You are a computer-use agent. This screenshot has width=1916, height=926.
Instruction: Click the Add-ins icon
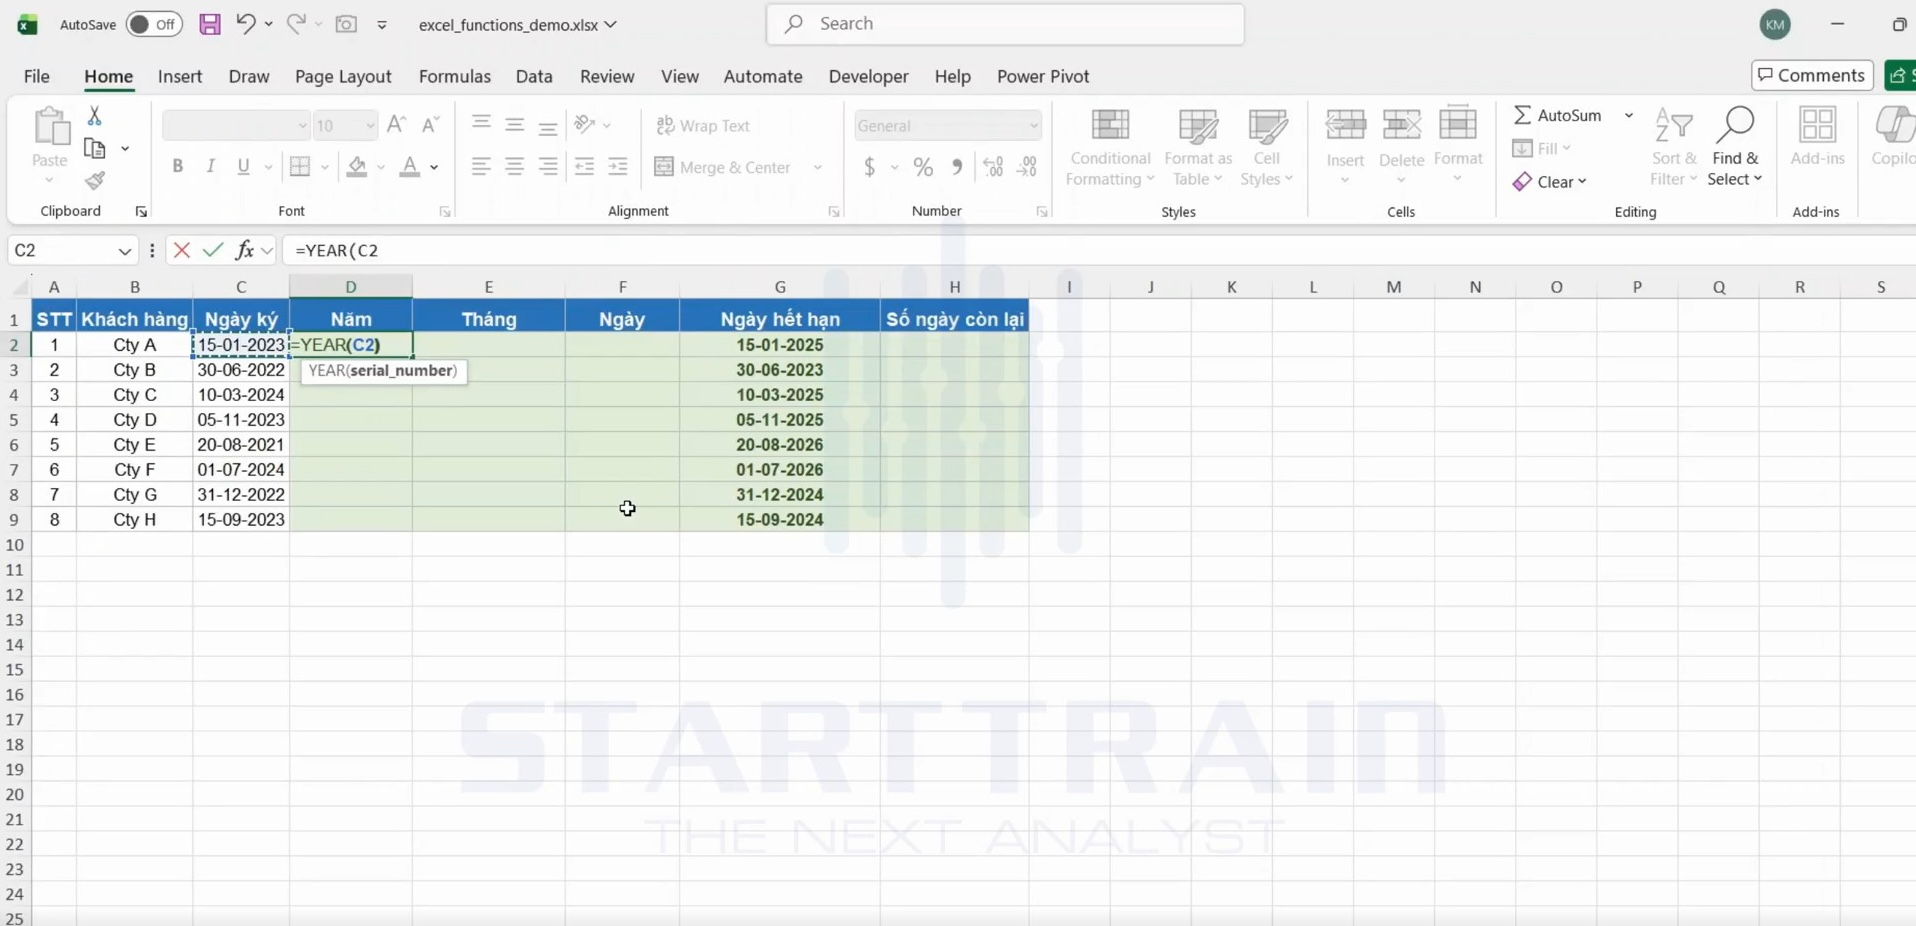pyautogui.click(x=1817, y=137)
